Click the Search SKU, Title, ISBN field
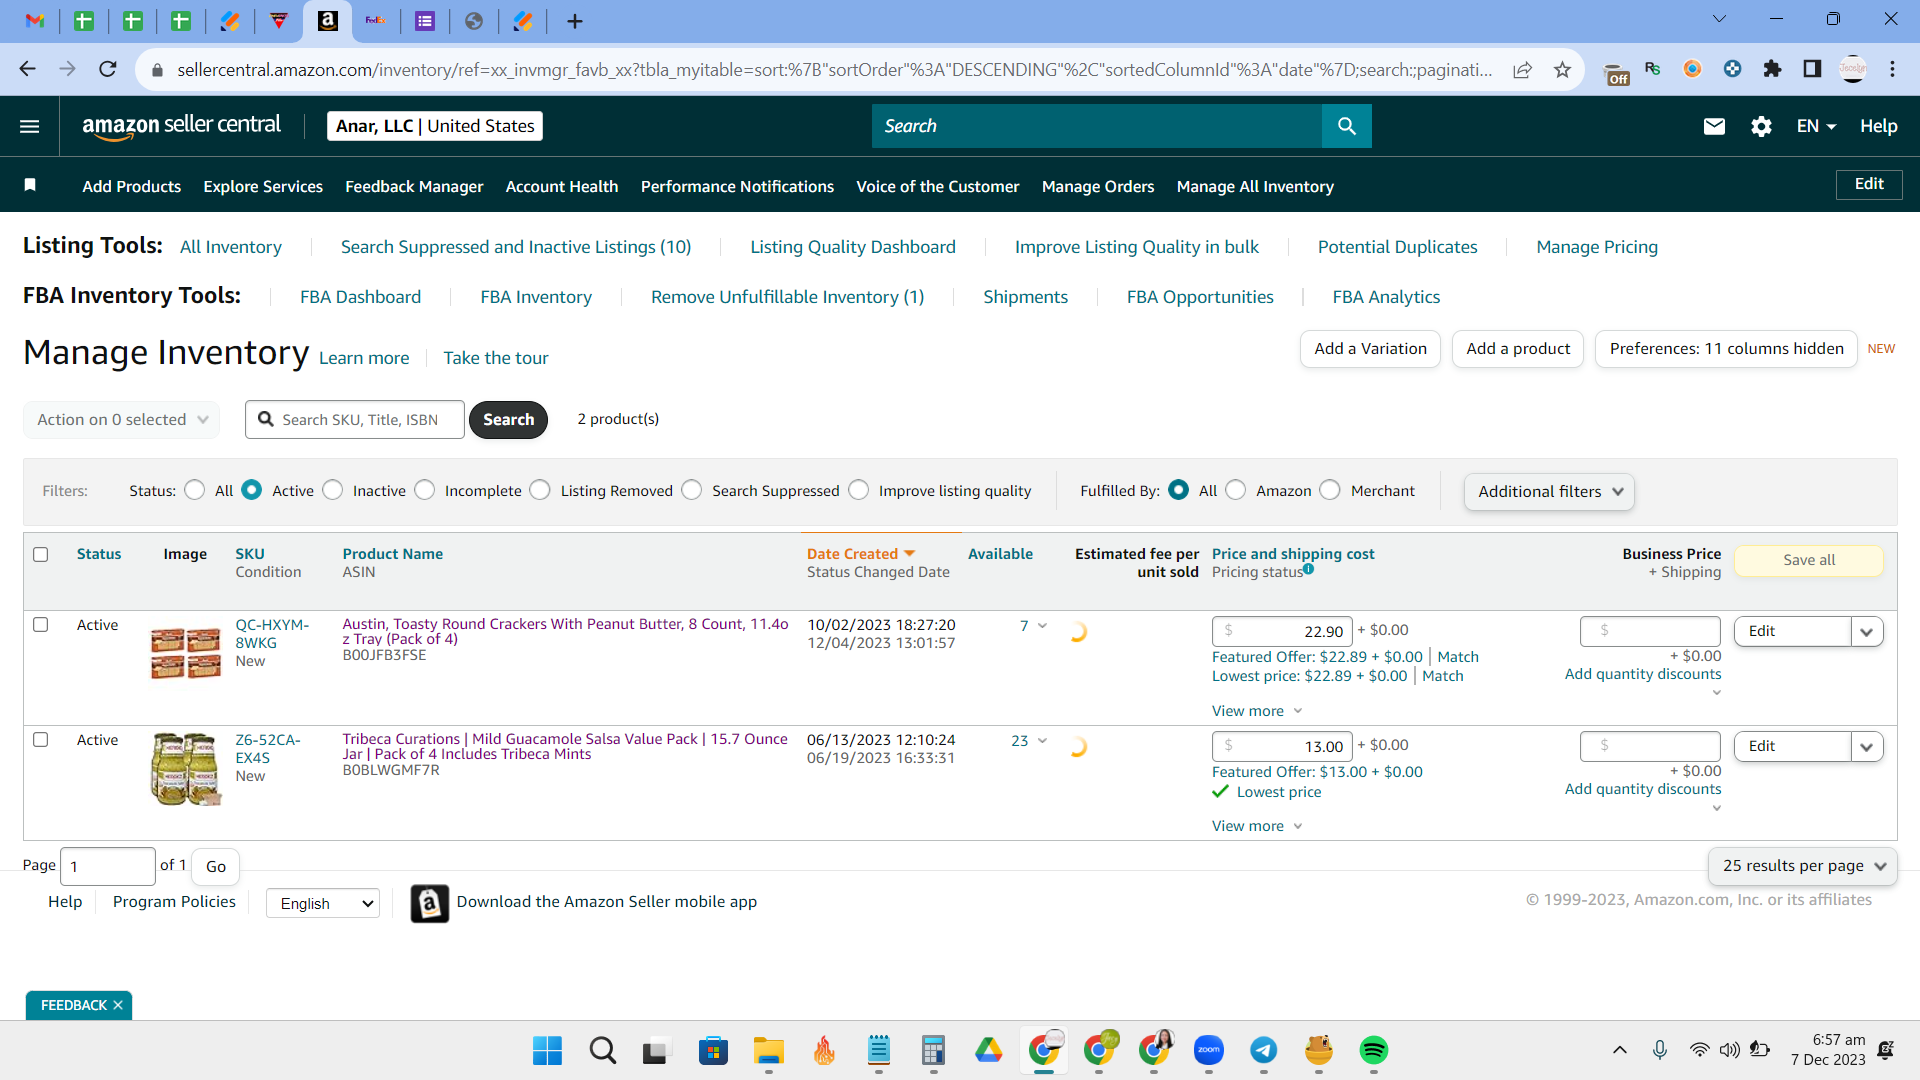The height and width of the screenshot is (1080, 1920). [x=355, y=420]
